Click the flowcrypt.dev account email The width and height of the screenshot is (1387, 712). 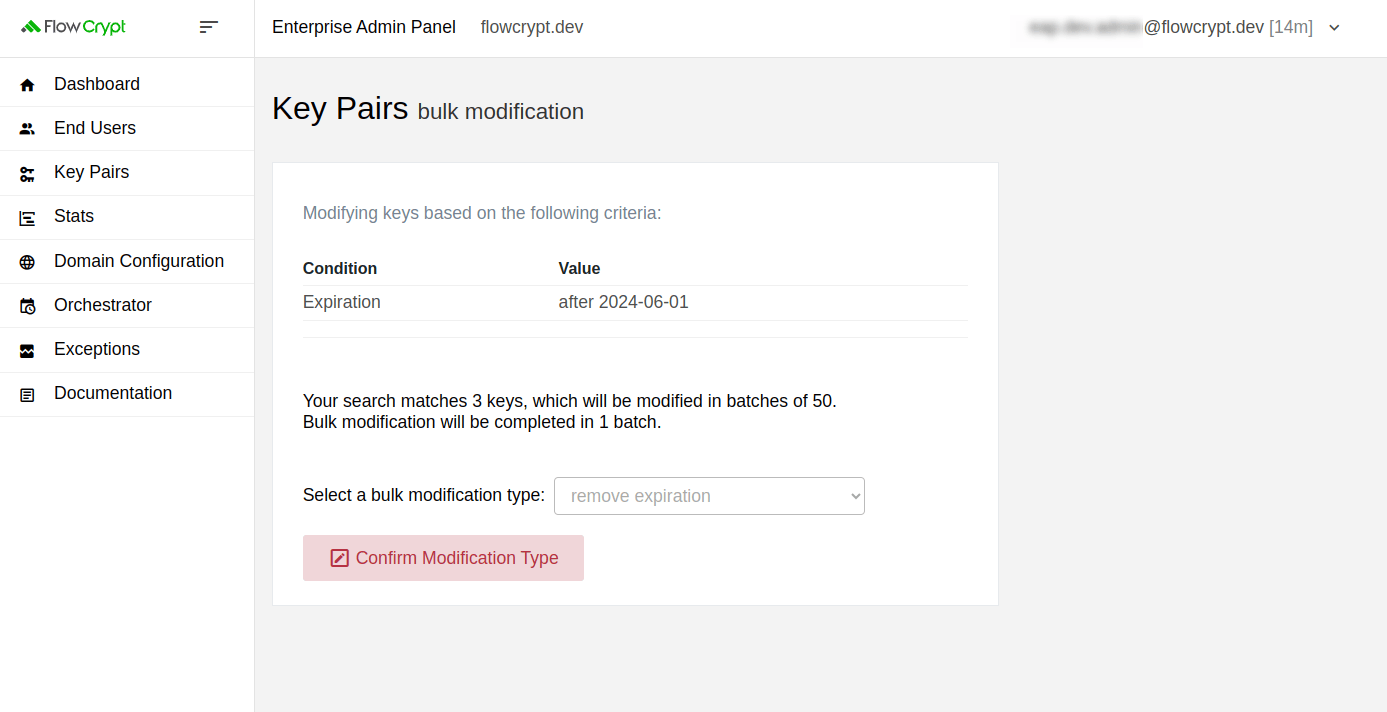(1146, 27)
